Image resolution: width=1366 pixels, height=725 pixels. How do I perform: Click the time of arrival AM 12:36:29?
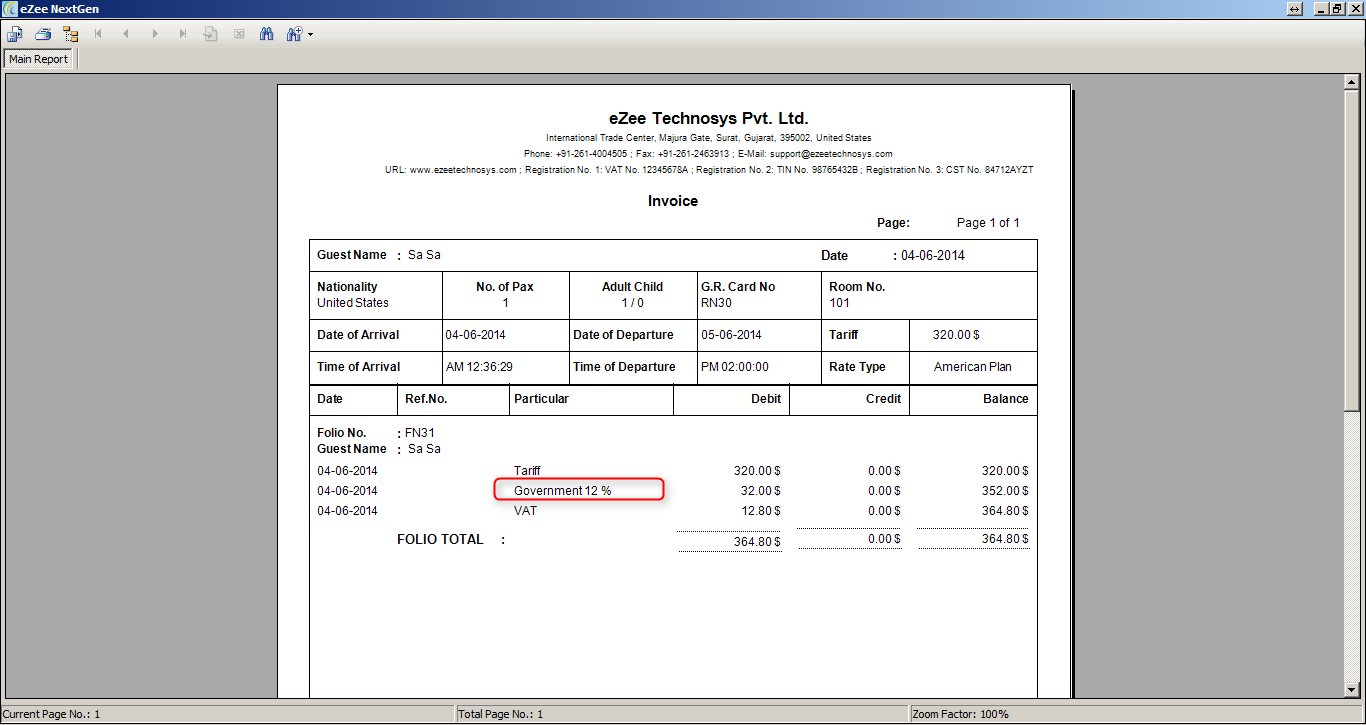[x=479, y=367]
